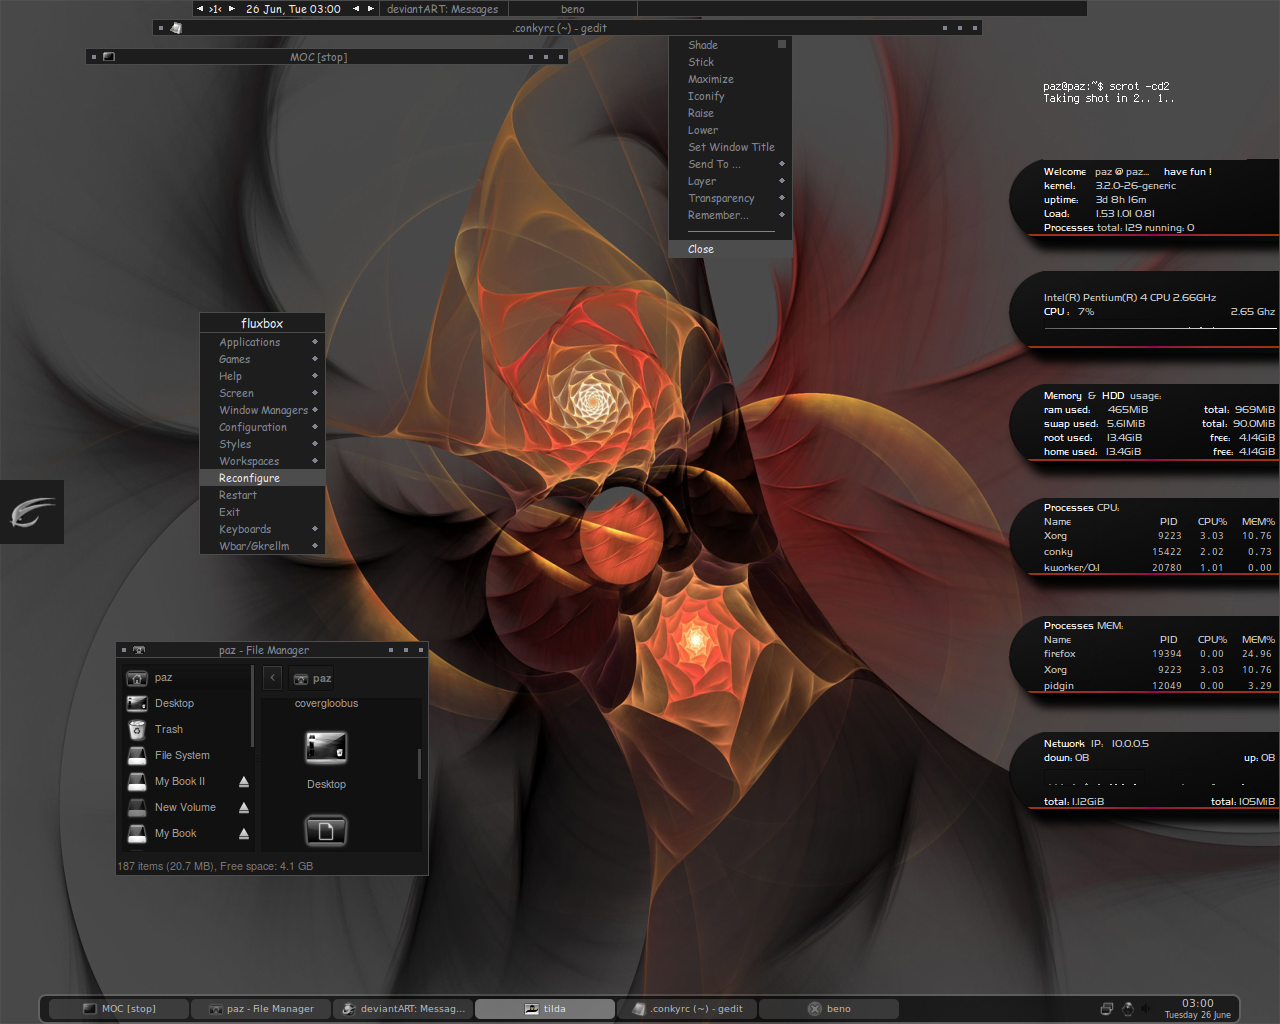Go back in file manager using arrow button

(x=273, y=678)
